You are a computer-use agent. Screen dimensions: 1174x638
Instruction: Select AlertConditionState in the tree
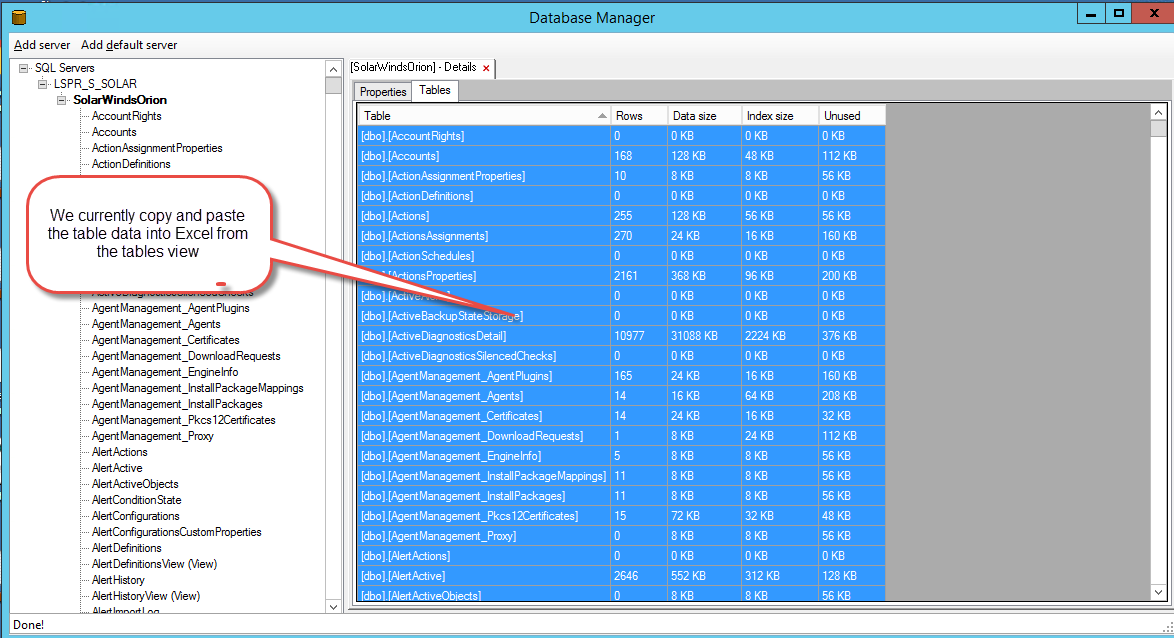pos(136,500)
